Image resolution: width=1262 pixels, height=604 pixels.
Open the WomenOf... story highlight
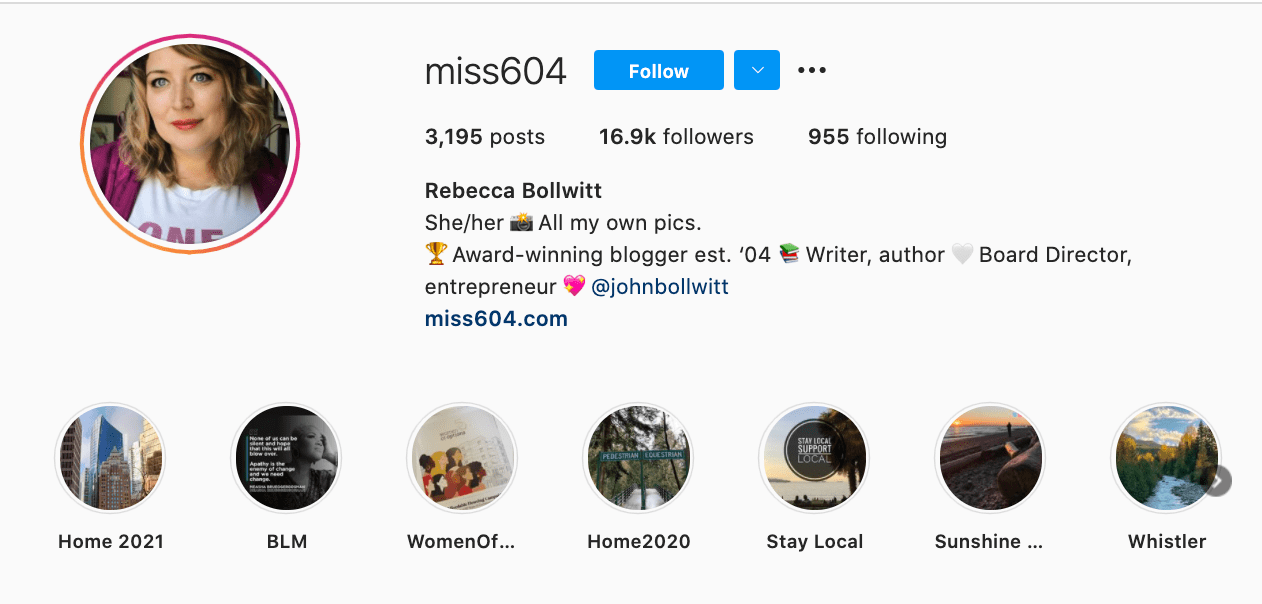(463, 458)
